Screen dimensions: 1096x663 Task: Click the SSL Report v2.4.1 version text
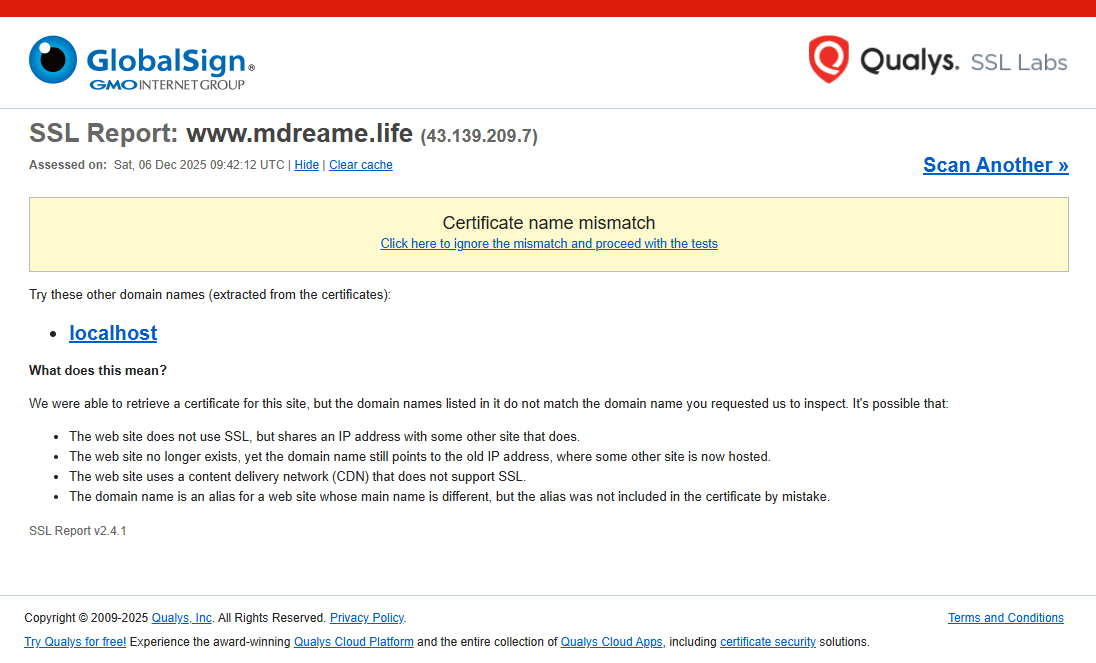(x=78, y=531)
